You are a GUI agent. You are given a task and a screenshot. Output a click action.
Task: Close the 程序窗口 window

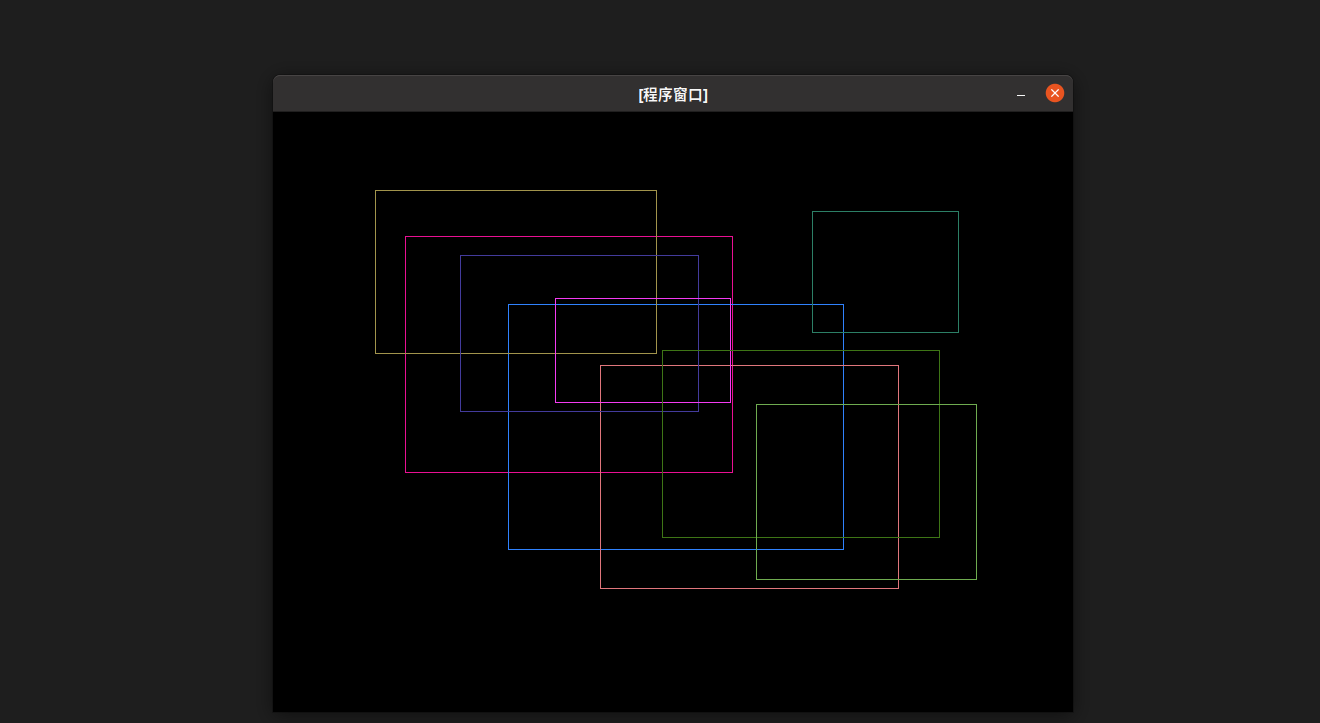1054,93
